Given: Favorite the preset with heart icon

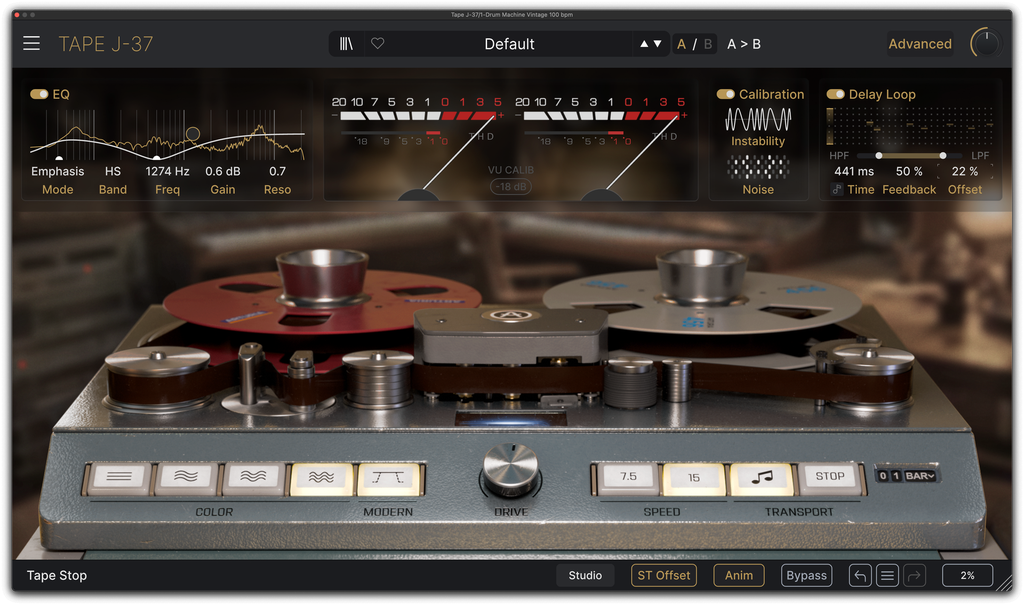Looking at the screenshot, I should (x=377, y=43).
